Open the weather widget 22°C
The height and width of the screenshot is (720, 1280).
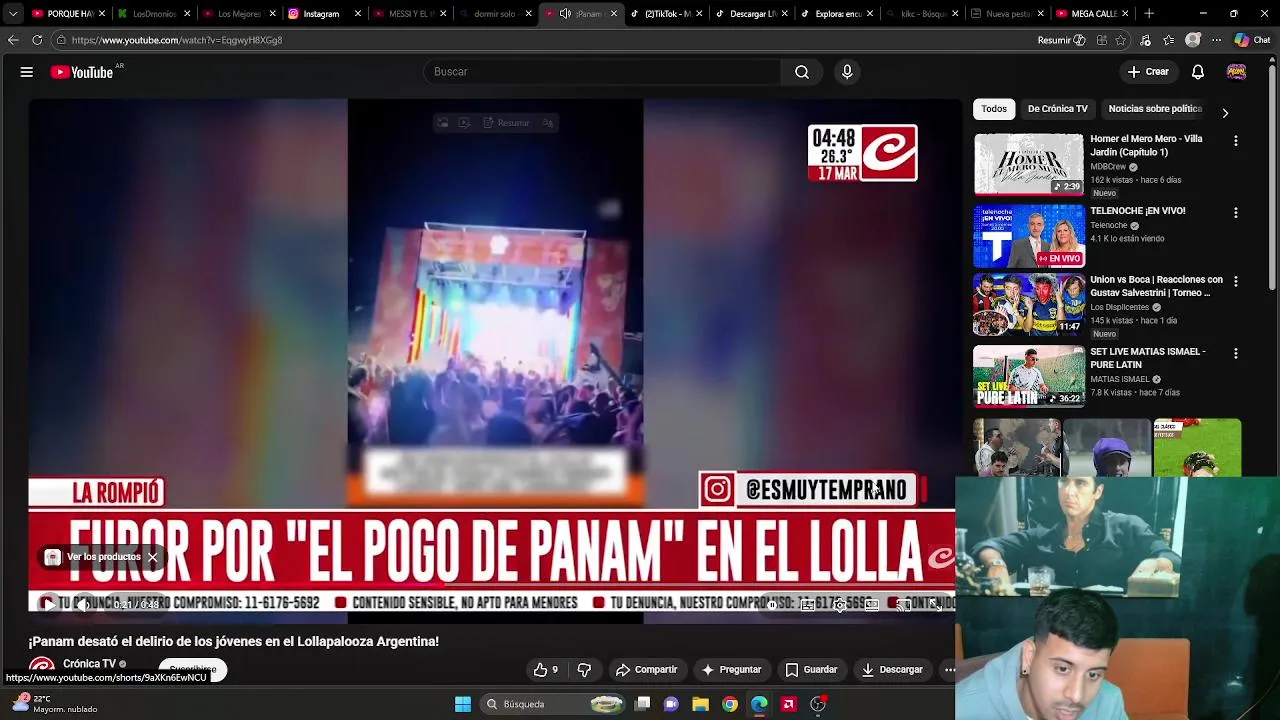click(x=55, y=704)
